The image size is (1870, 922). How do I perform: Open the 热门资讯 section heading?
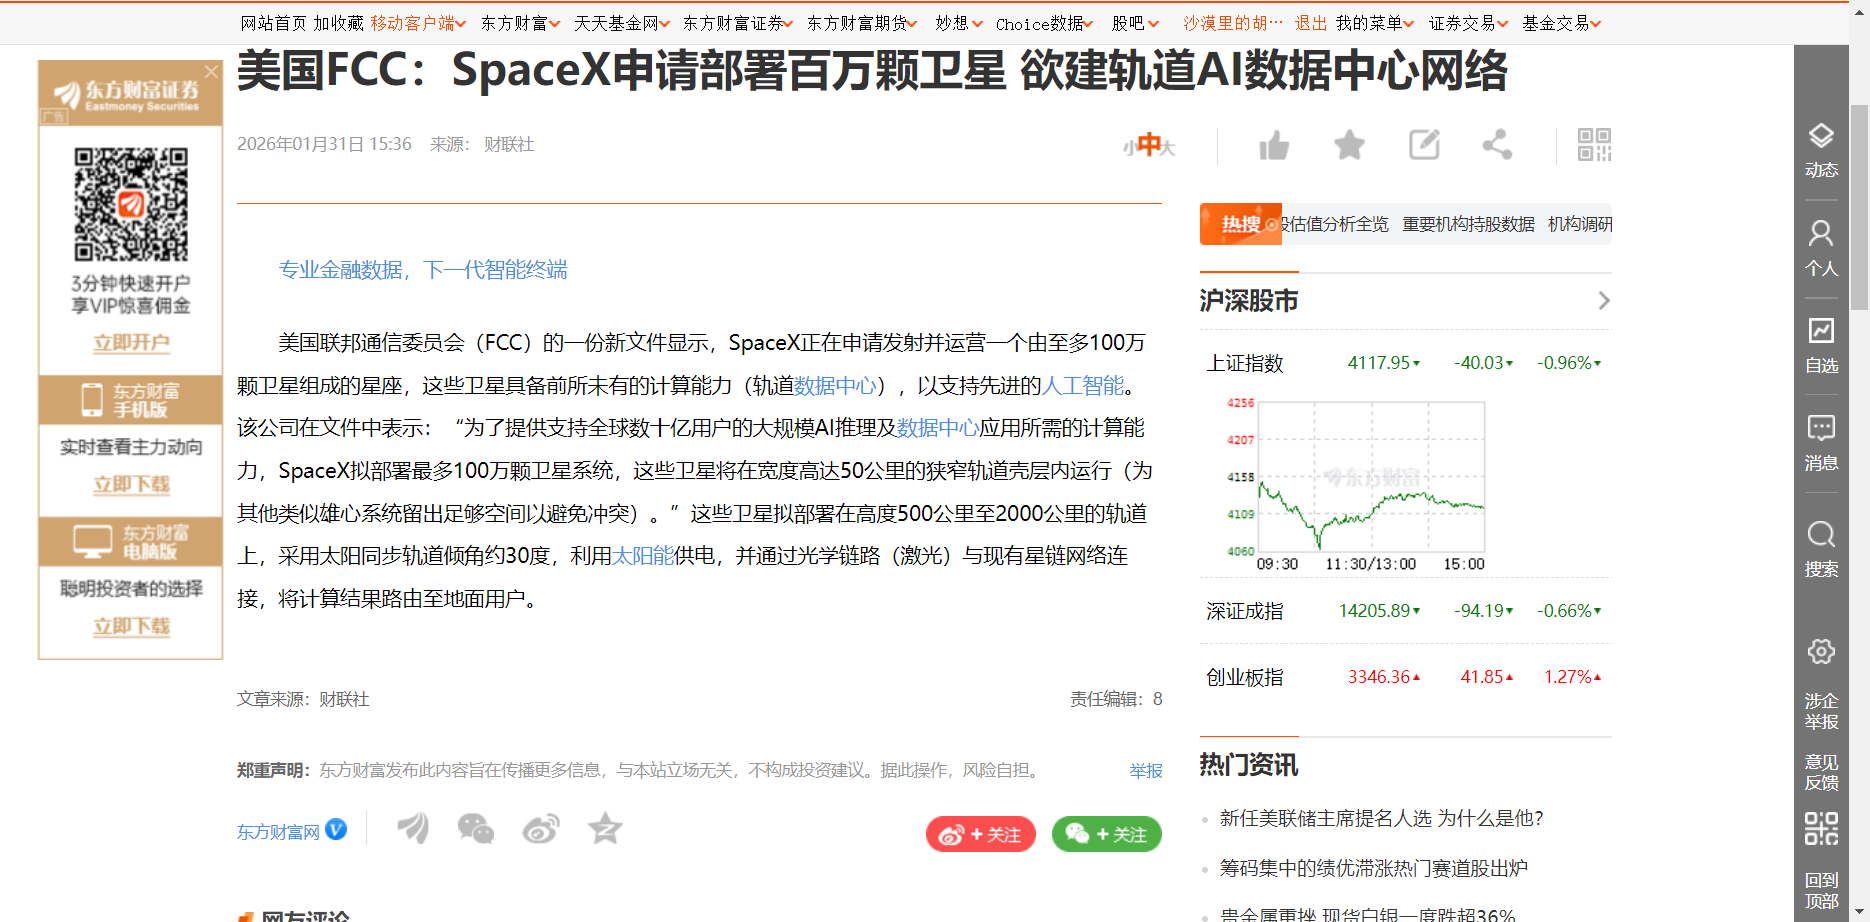pyautogui.click(x=1249, y=765)
